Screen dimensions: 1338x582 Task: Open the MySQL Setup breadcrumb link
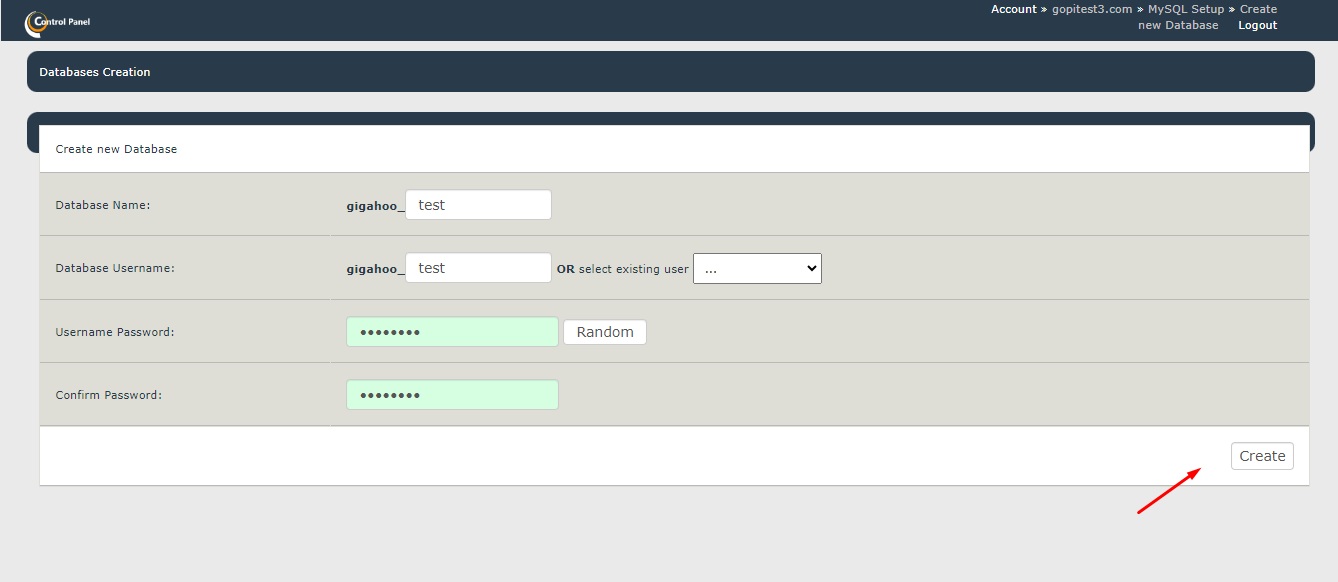(1186, 9)
